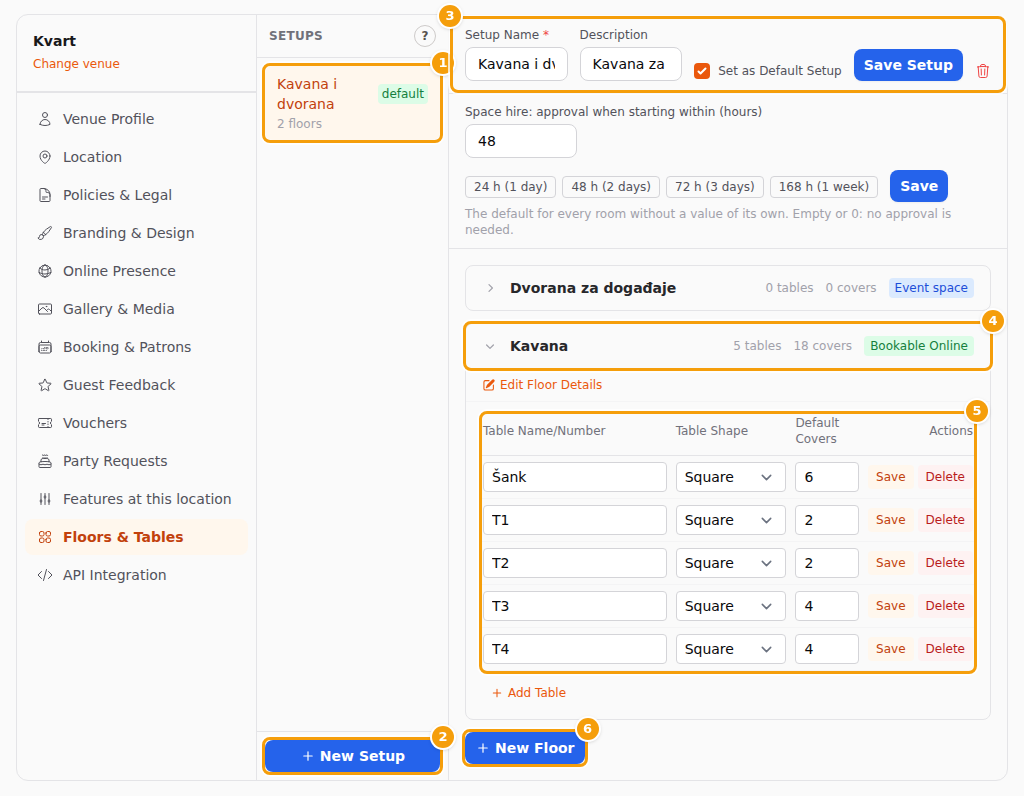Screen dimensions: 1024x796
Task: Click the Floors & Tables grid icon
Action: pyautogui.click(x=44, y=537)
